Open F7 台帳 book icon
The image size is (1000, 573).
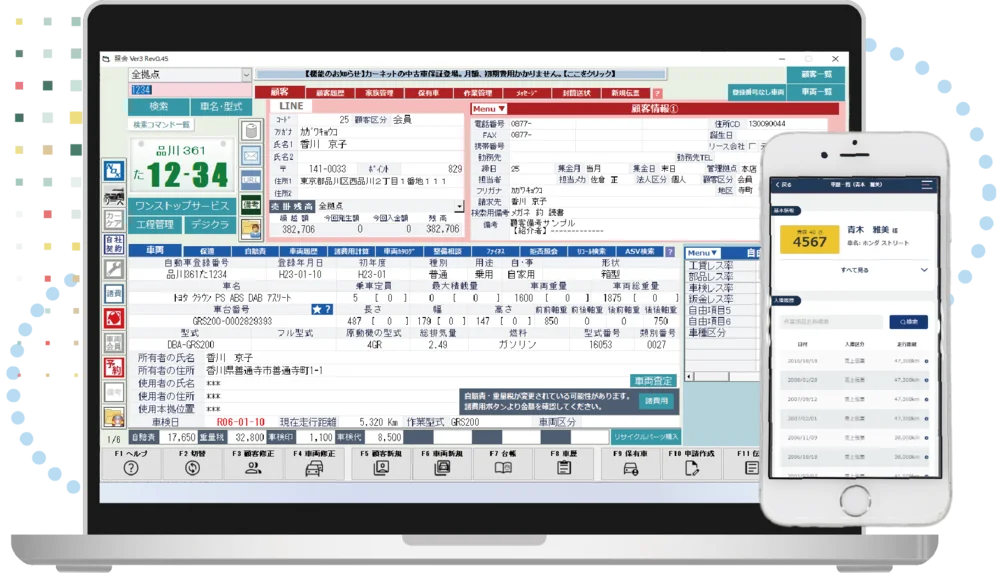[x=503, y=468]
